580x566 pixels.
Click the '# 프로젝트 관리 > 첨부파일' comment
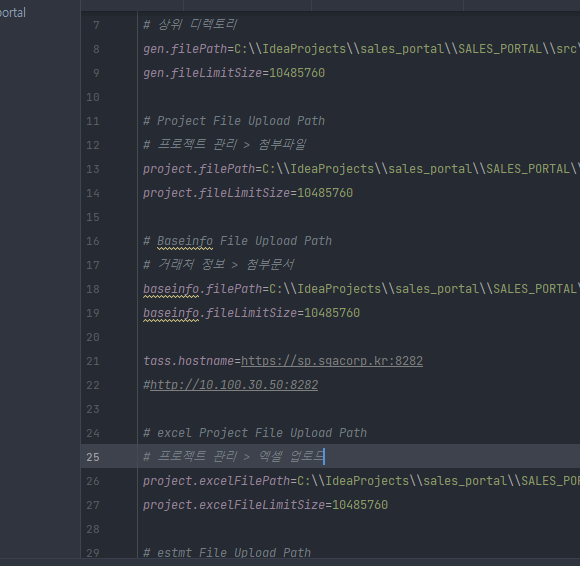click(x=225, y=145)
